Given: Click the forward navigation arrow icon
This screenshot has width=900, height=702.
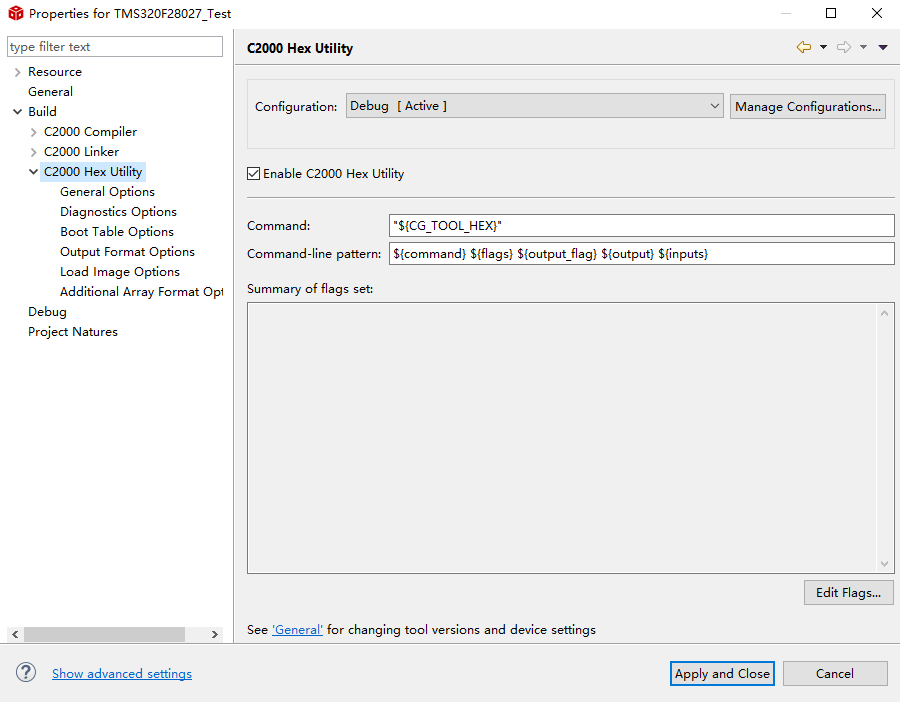Looking at the screenshot, I should 844,47.
